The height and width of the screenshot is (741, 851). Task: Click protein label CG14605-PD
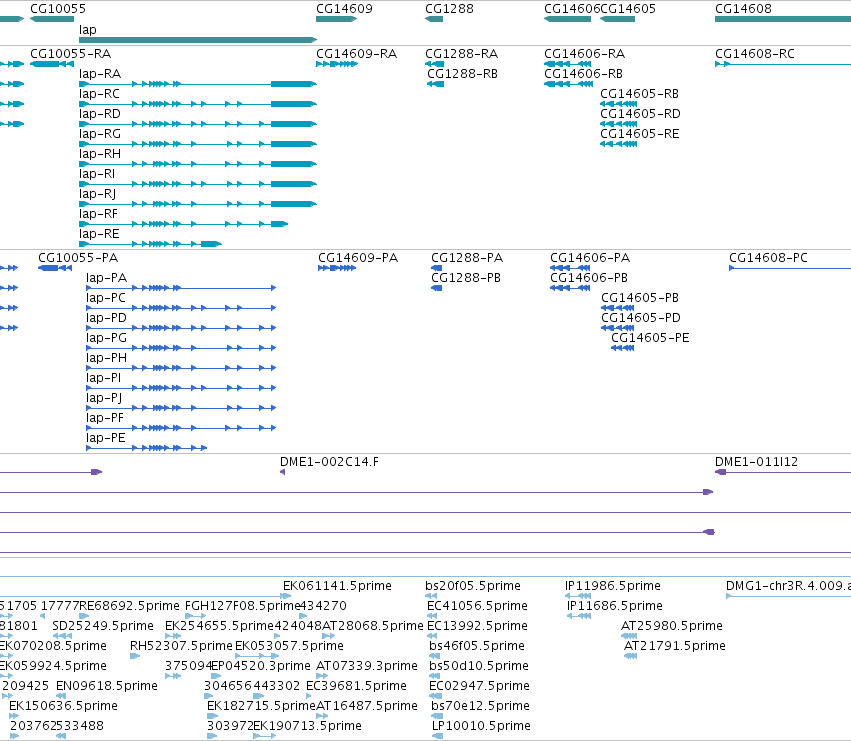tap(641, 318)
